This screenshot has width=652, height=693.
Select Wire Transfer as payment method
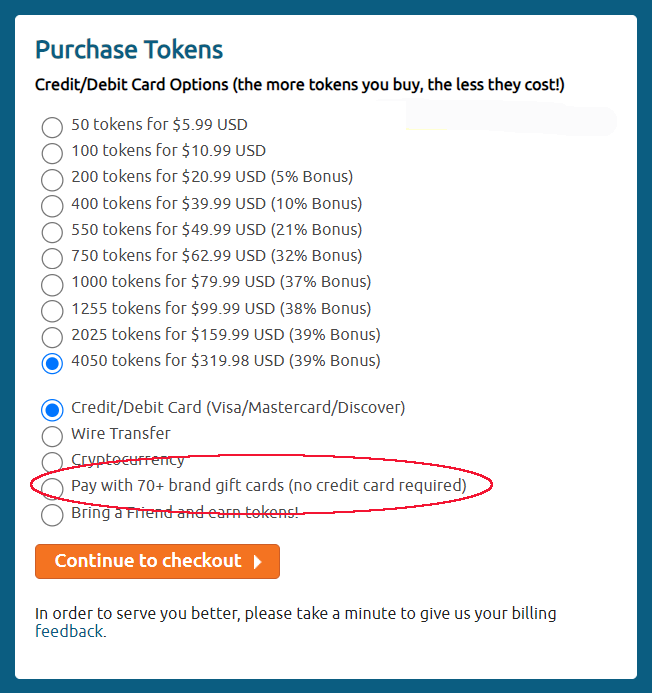click(52, 435)
